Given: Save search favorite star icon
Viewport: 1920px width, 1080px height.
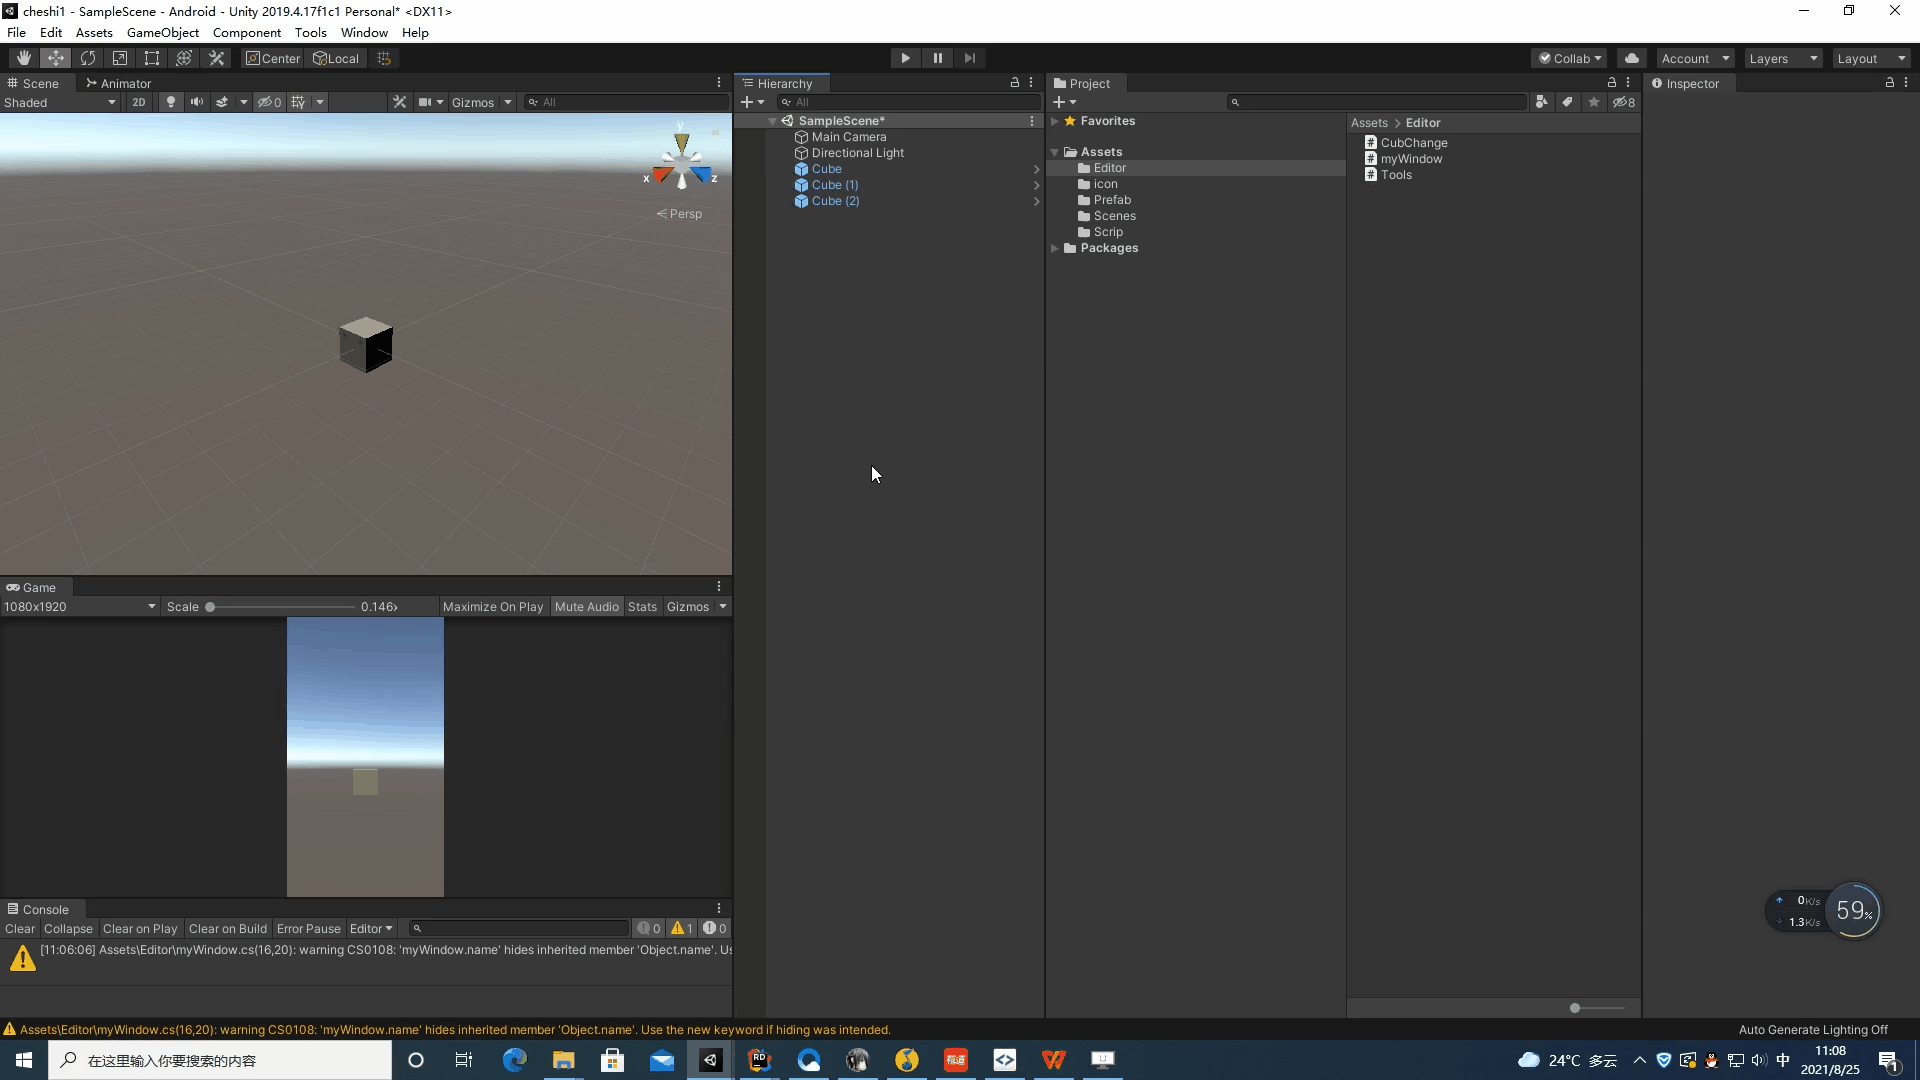Looking at the screenshot, I should (1594, 102).
